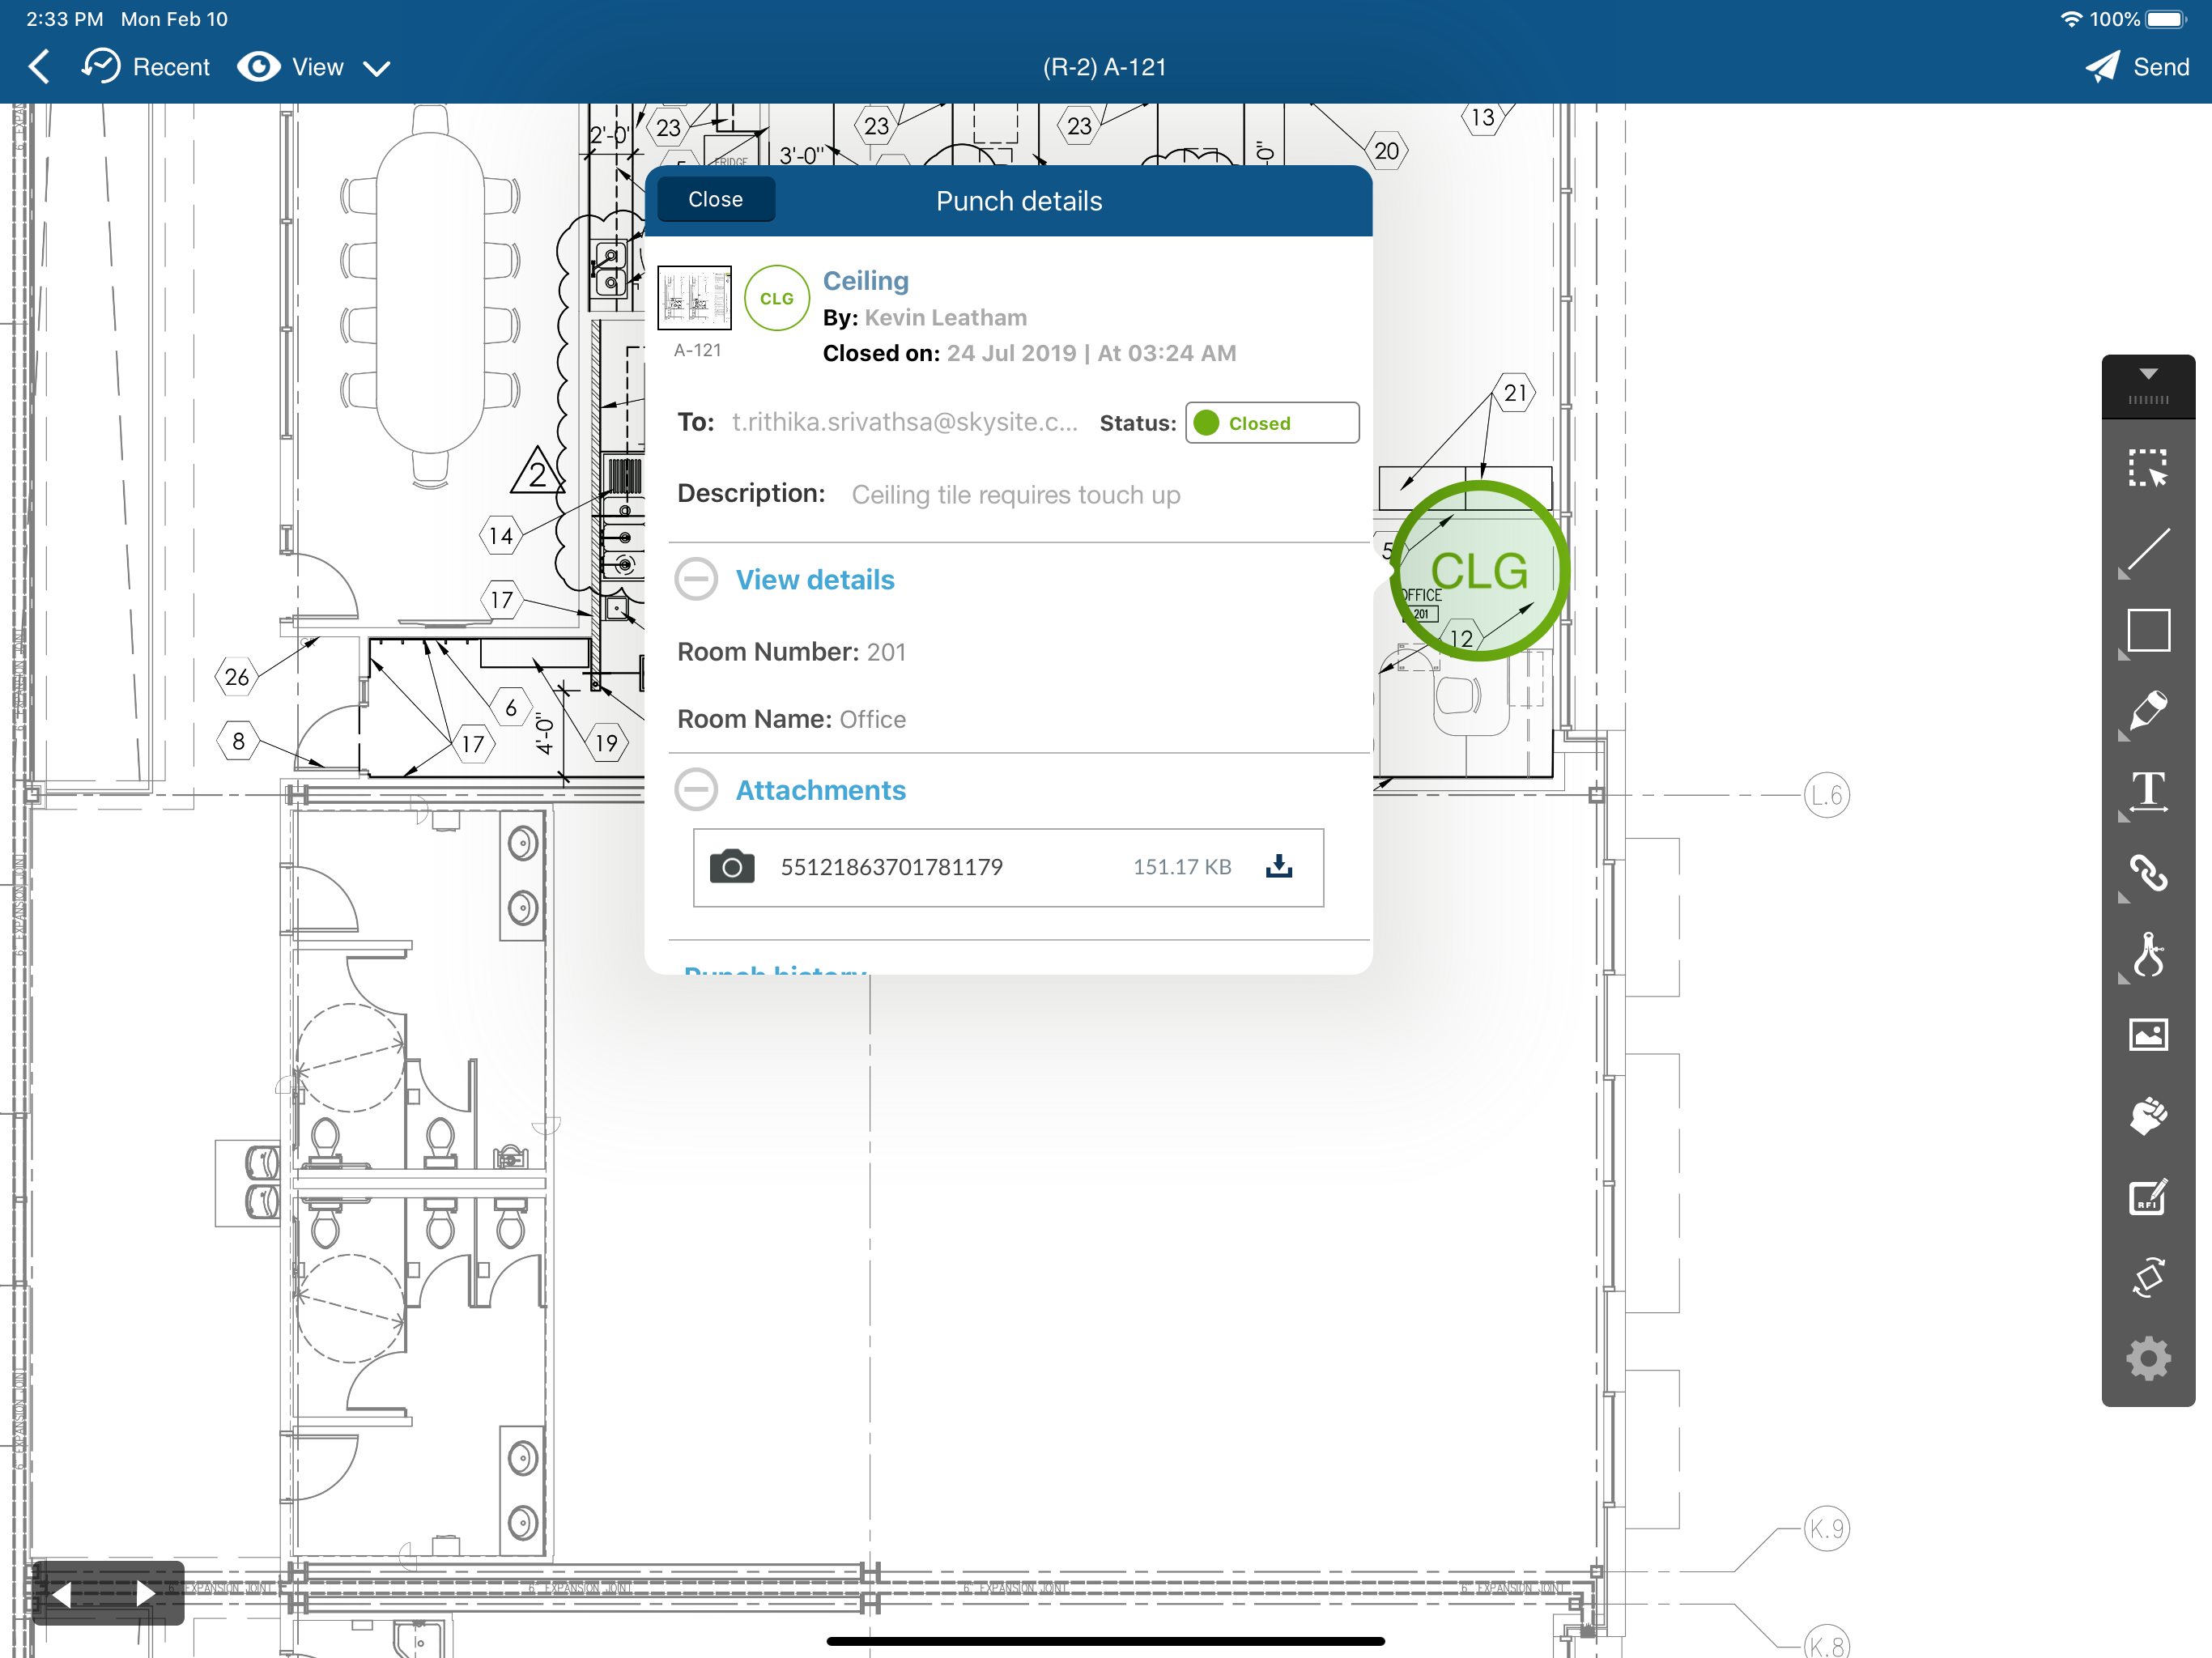Tap the recipient email t.rithika.srivathsa field
This screenshot has width=2212, height=1658.
pos(904,422)
